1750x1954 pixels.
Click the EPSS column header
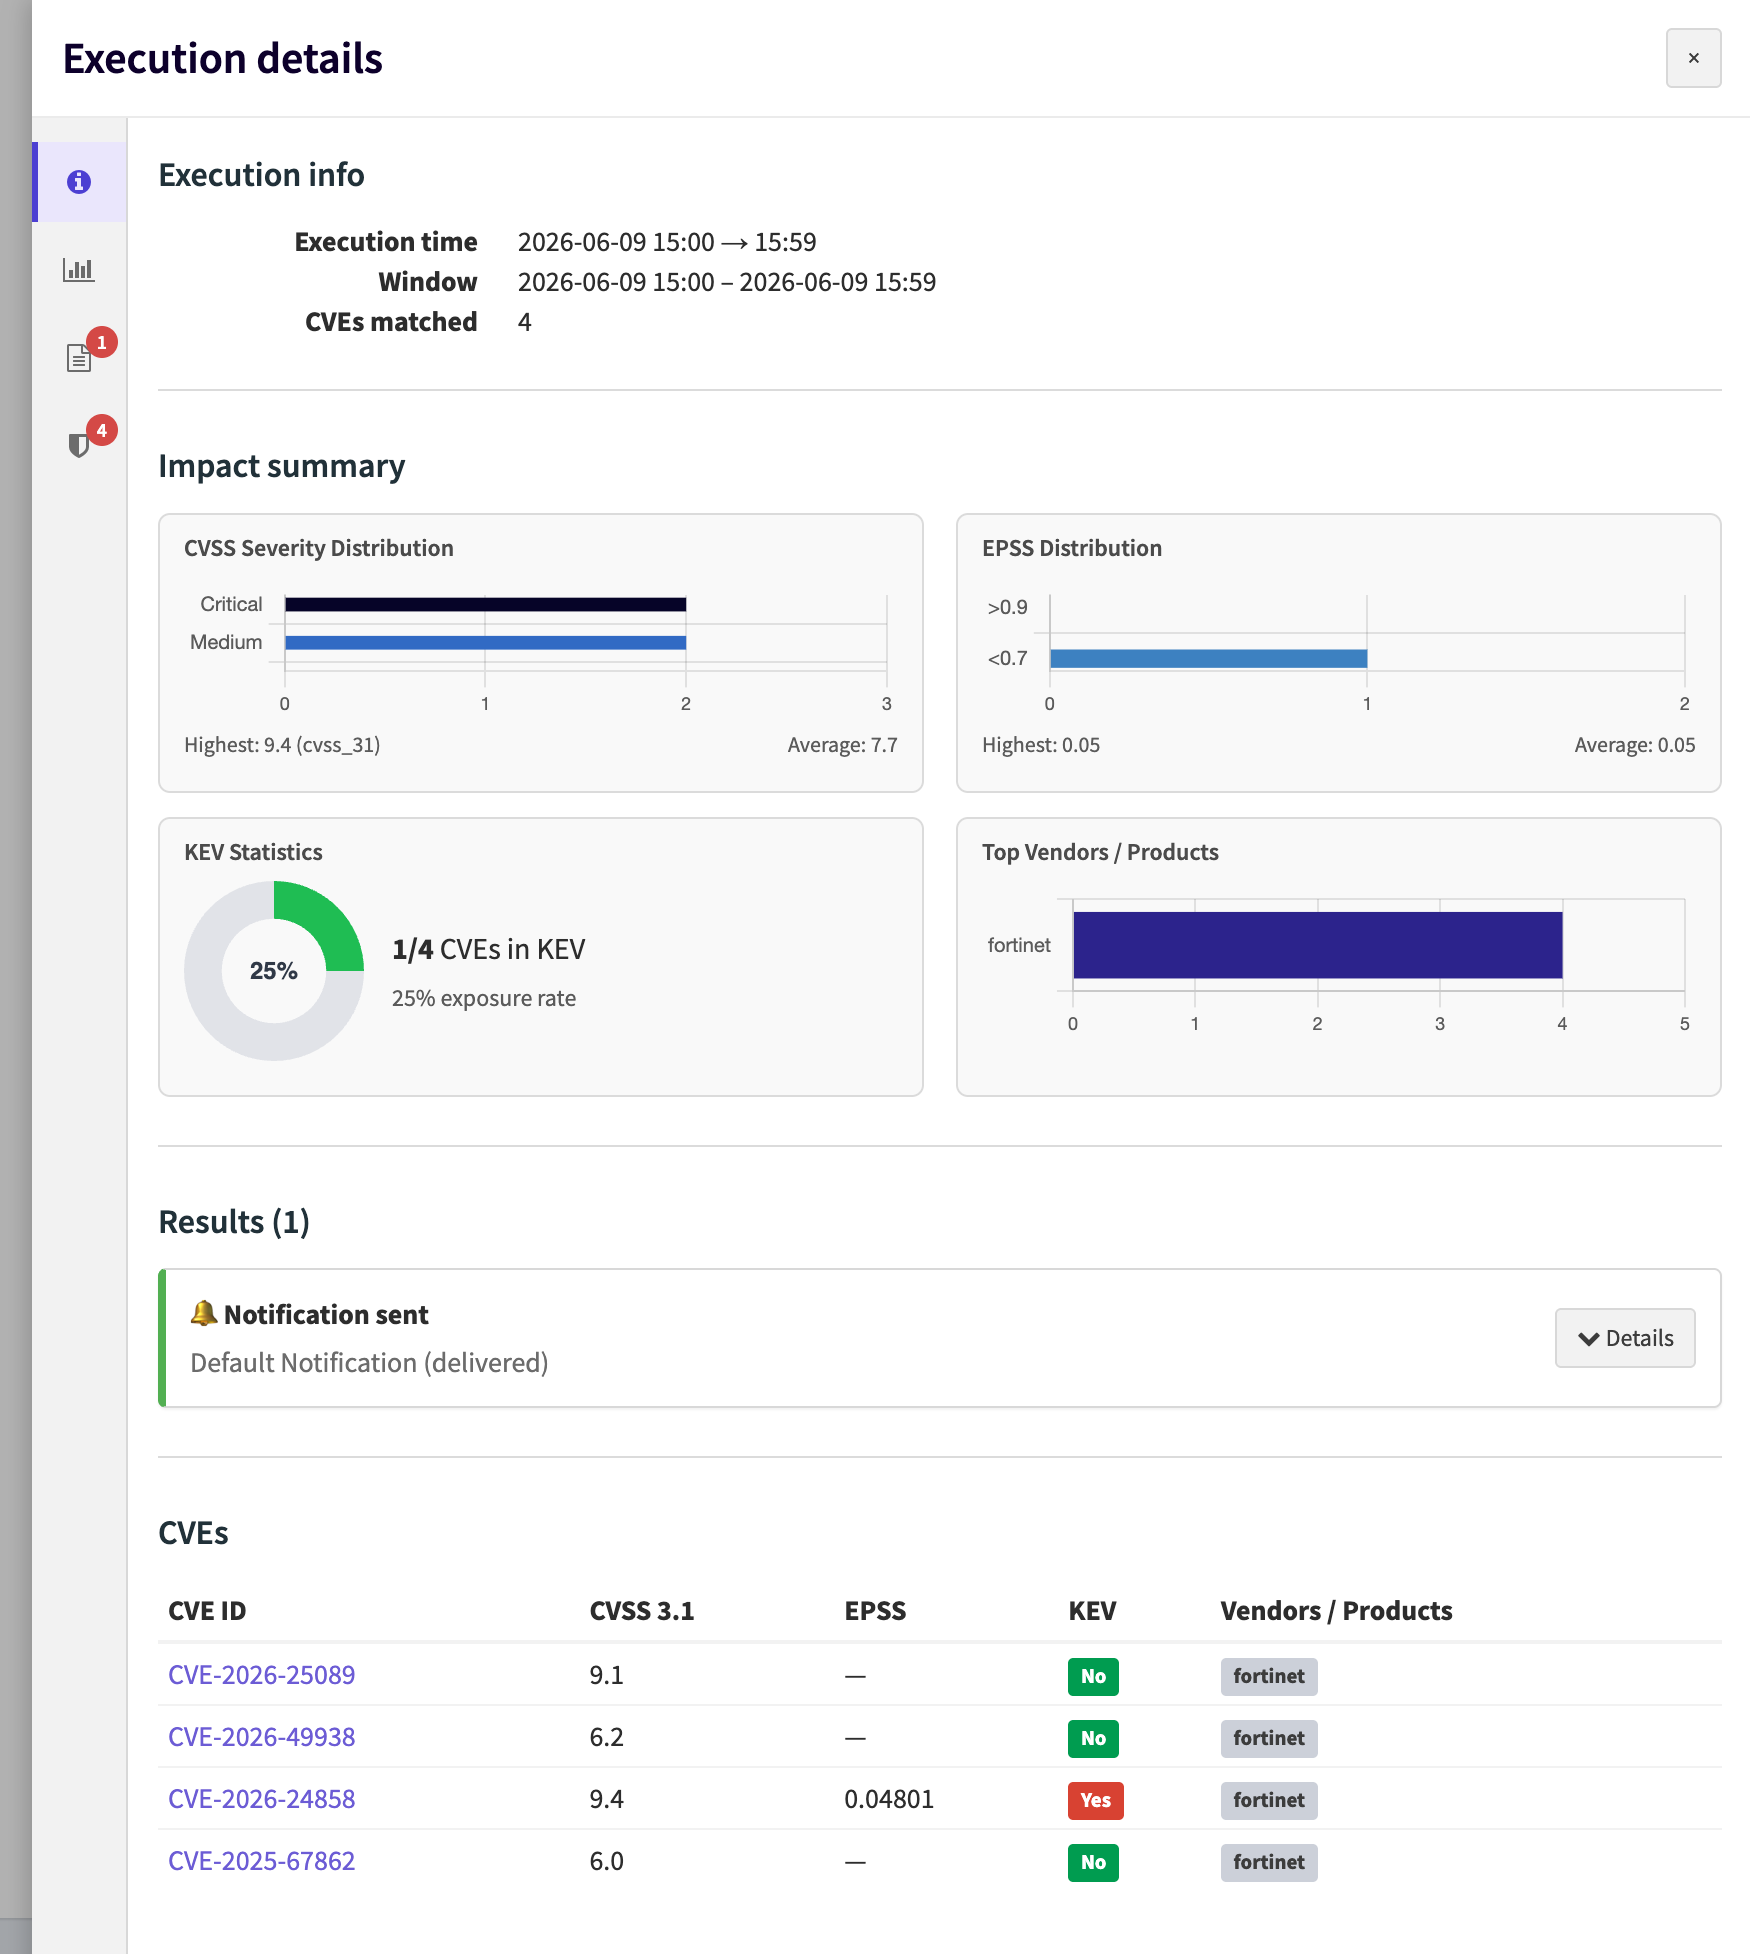[875, 1610]
